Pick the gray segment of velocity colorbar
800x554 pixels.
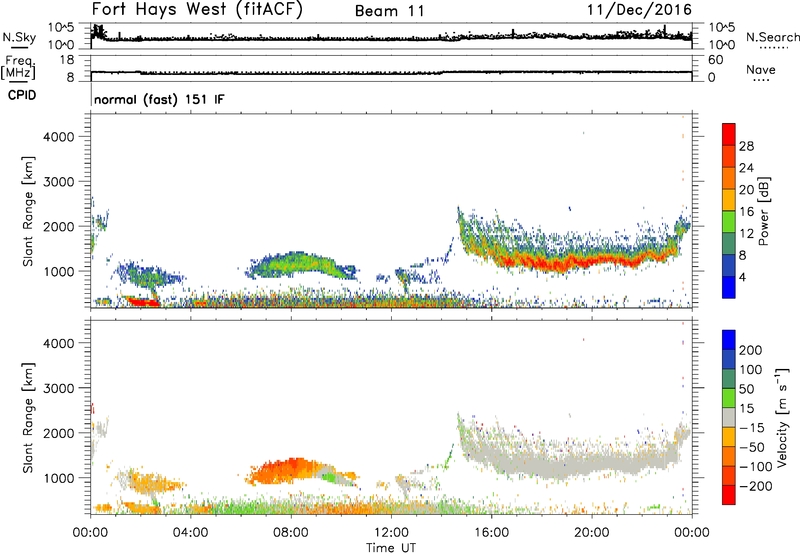pyautogui.click(x=729, y=417)
